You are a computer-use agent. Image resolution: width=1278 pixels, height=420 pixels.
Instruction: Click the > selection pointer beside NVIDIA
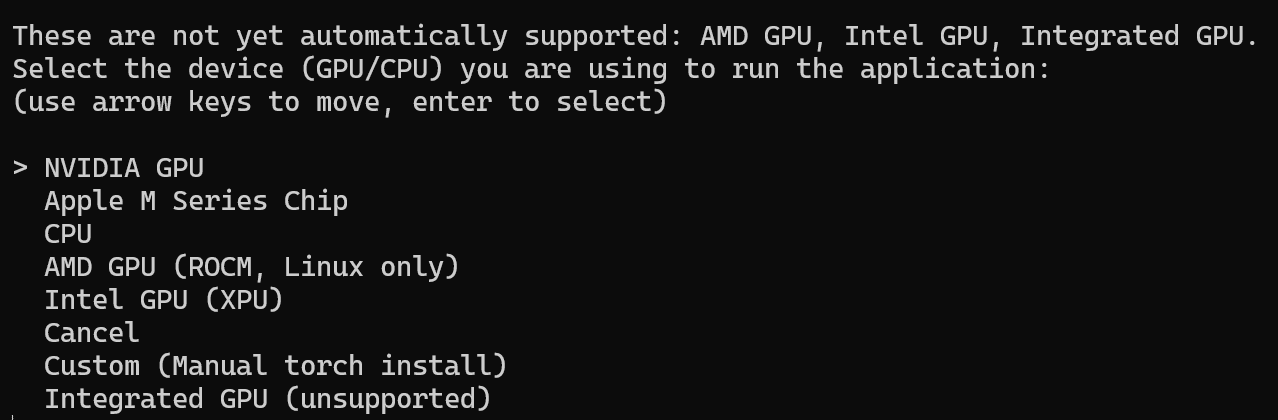tap(20, 168)
